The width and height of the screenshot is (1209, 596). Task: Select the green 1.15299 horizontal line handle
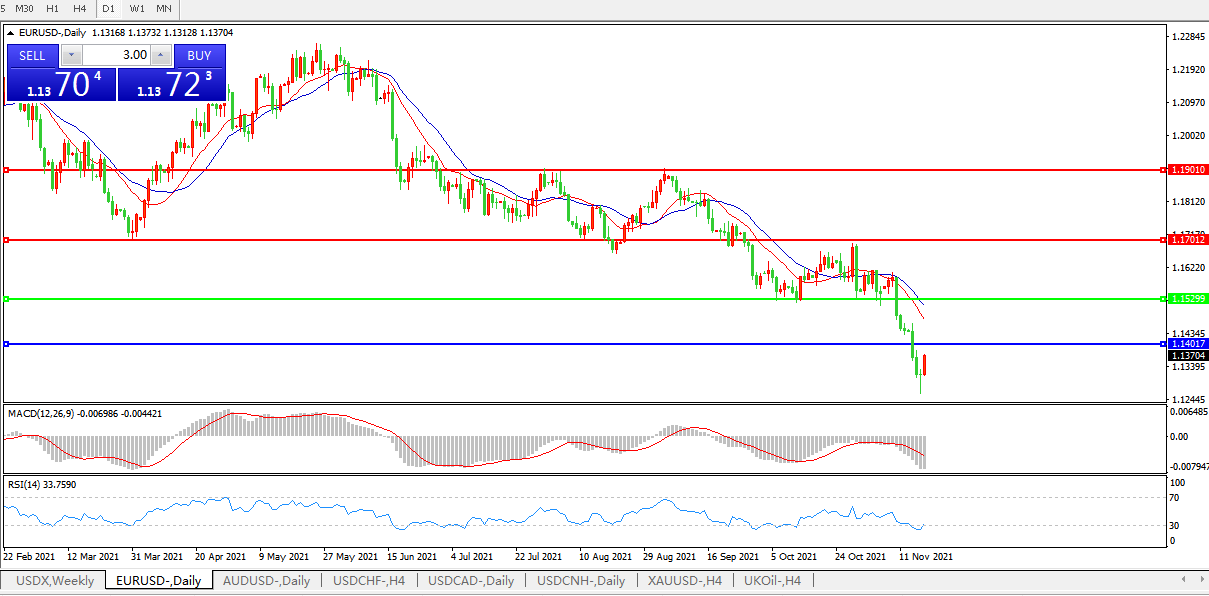point(7,299)
